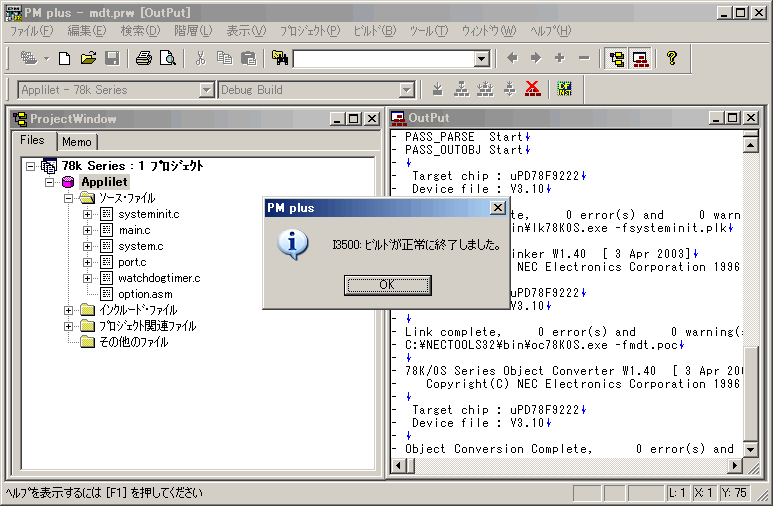Click the OutPut window scroll-up arrow
This screenshot has height=506, width=773.
pyautogui.click(x=750, y=145)
